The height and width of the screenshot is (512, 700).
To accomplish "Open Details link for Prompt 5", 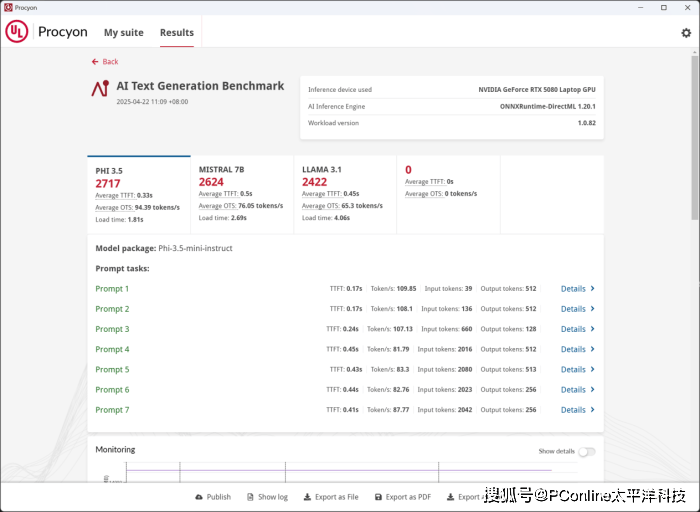I will (573, 370).
